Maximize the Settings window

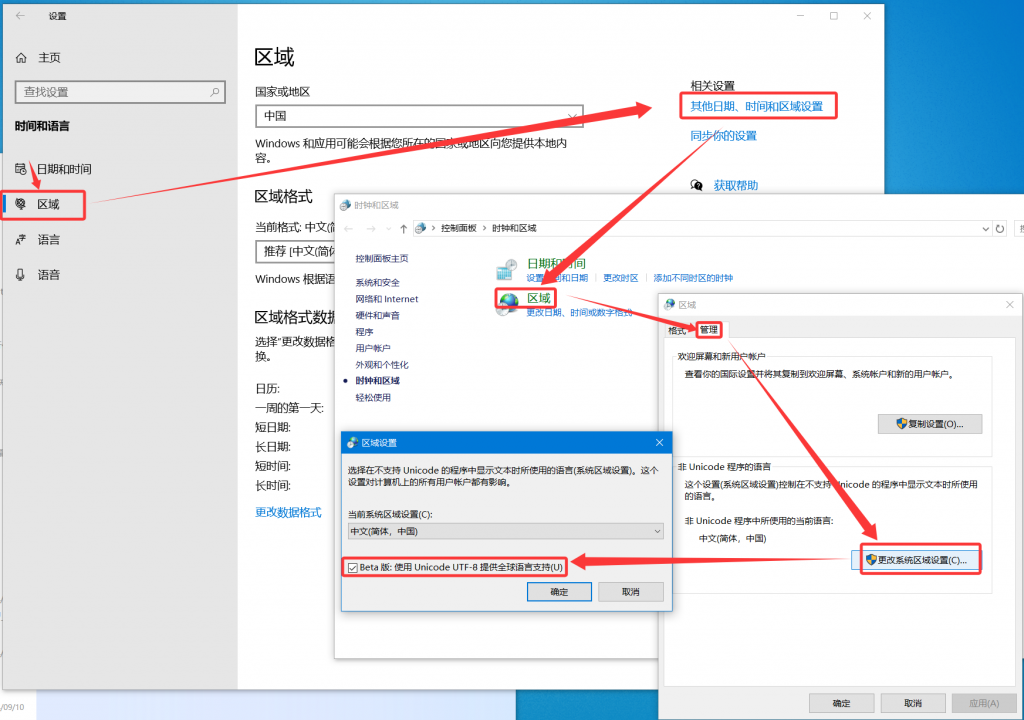point(834,16)
